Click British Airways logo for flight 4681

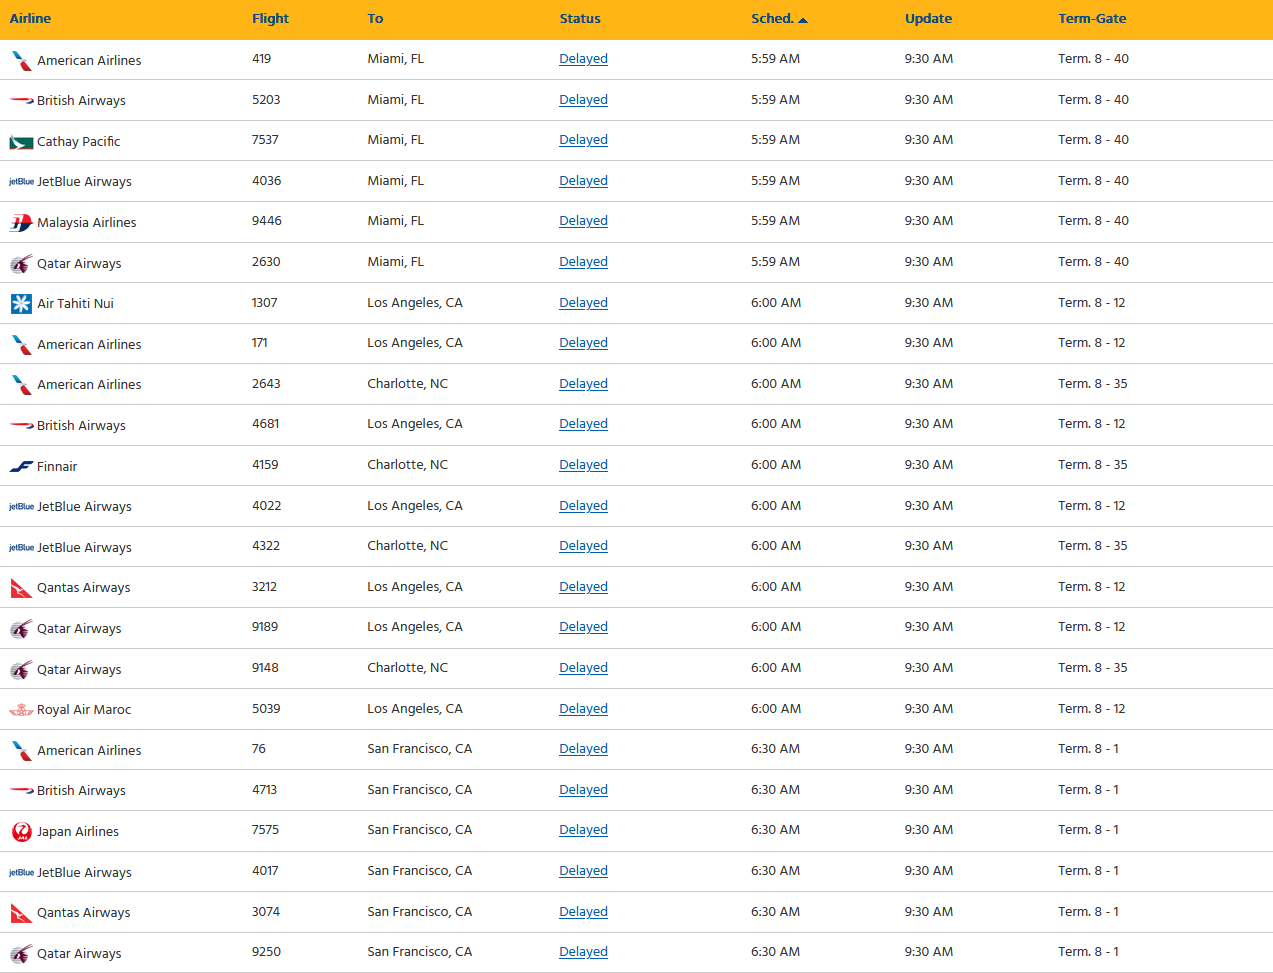point(21,426)
